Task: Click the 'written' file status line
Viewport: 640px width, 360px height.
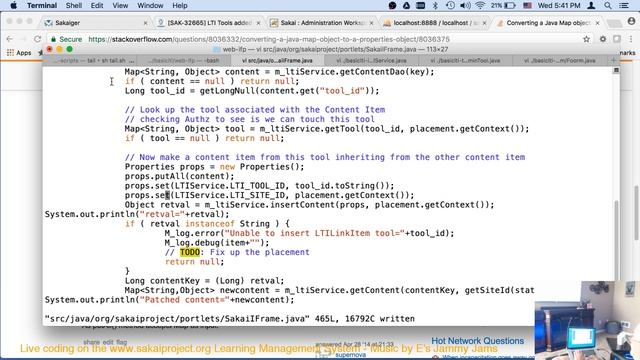Action: [x=230, y=319]
